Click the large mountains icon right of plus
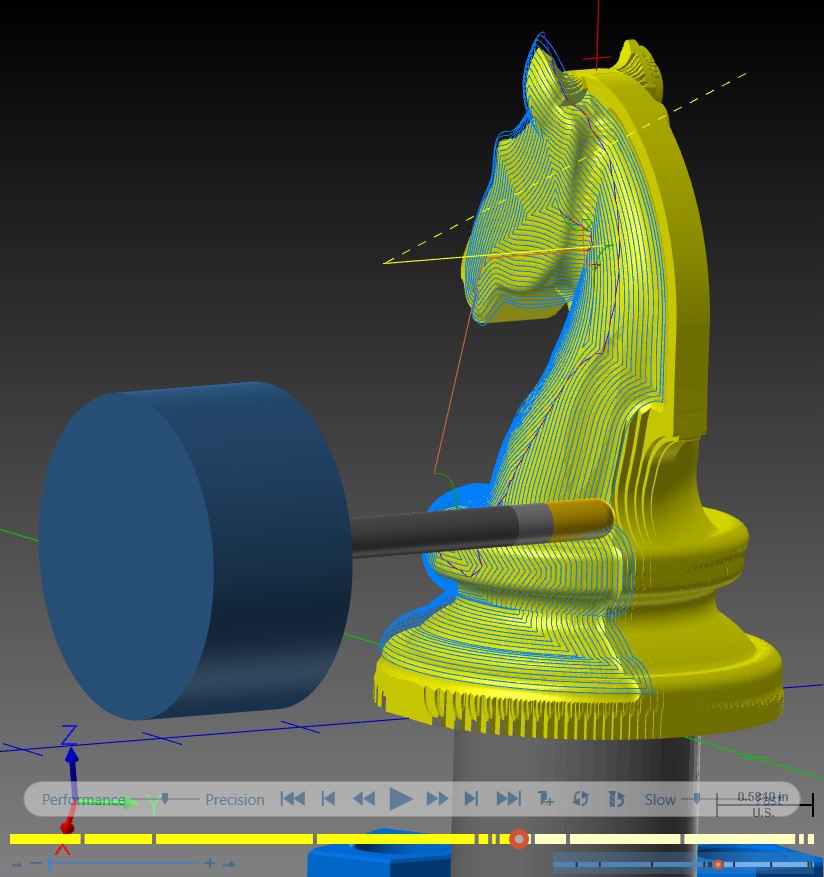The height and width of the screenshot is (877, 824). tap(229, 864)
